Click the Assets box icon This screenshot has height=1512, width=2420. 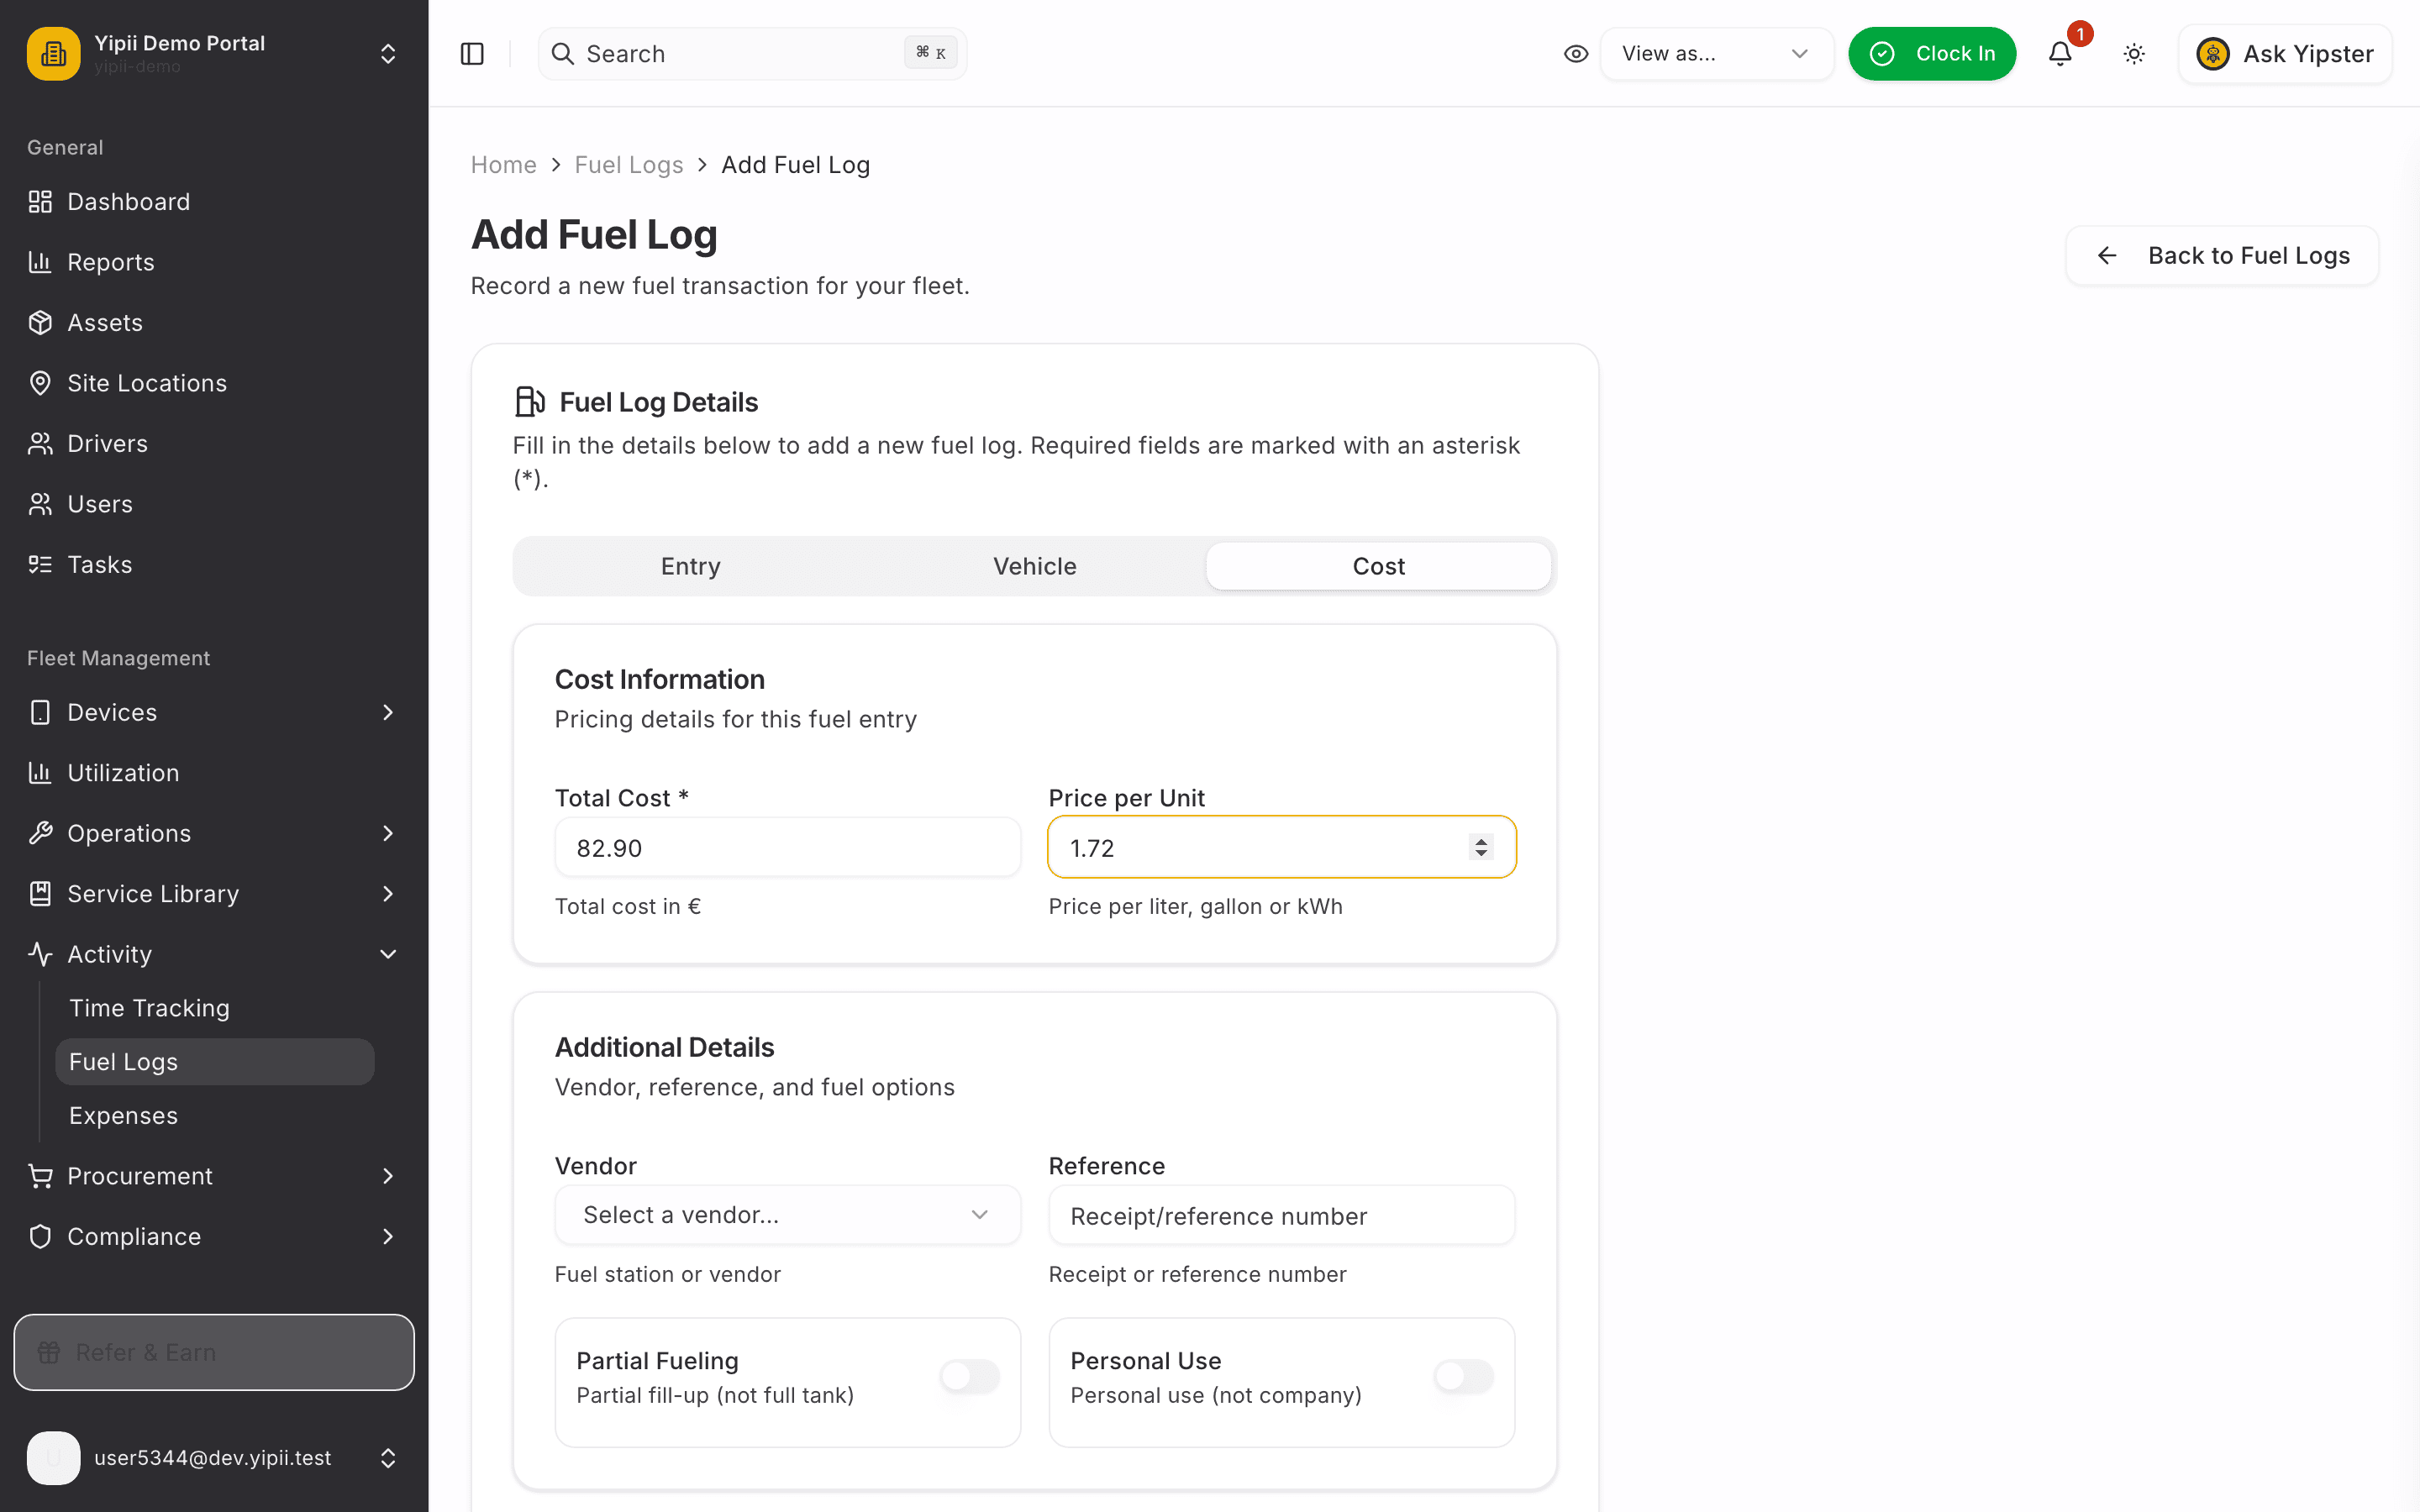pyautogui.click(x=40, y=323)
